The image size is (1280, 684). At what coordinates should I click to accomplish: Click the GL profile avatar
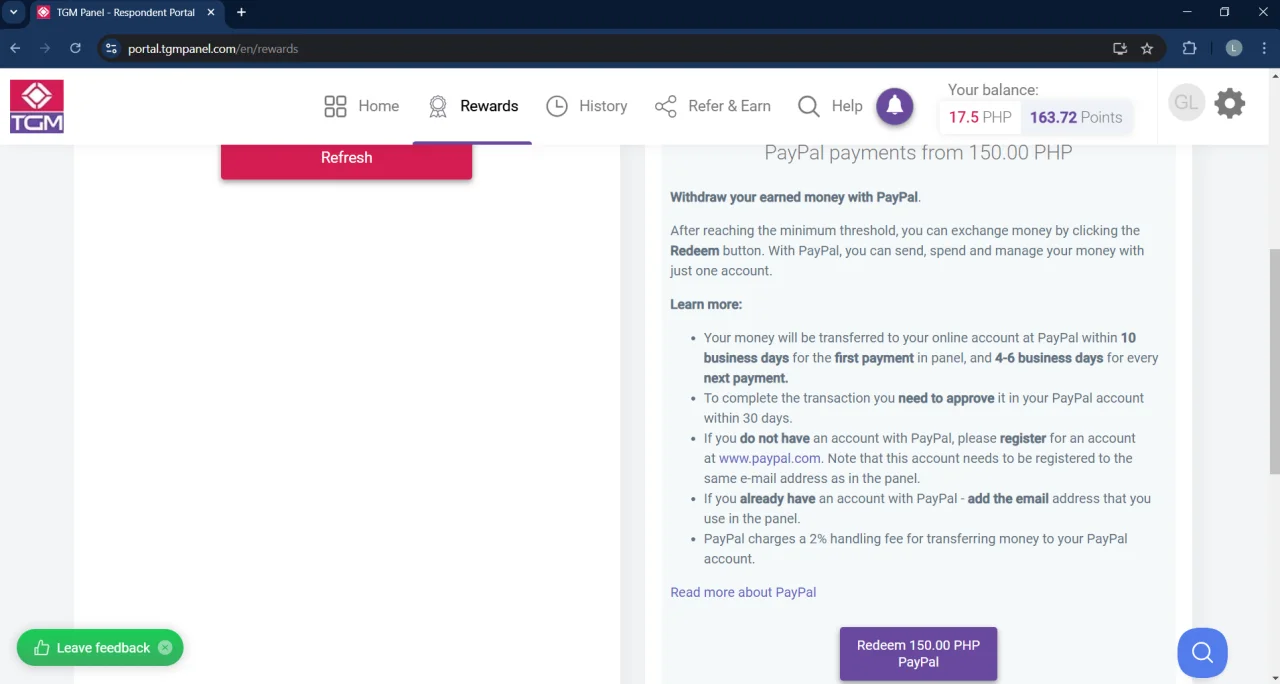[1186, 103]
